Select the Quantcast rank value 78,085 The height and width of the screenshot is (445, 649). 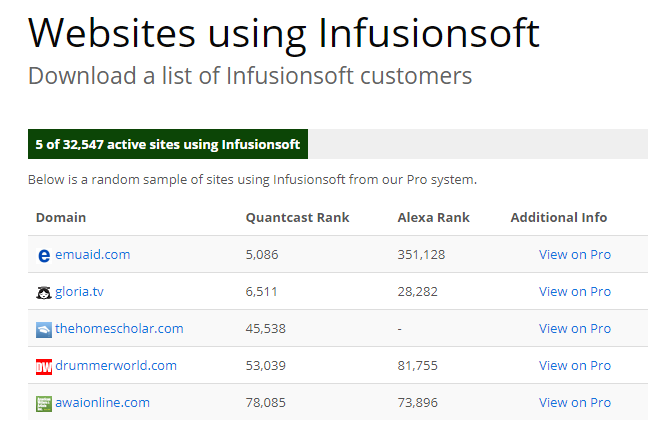(x=266, y=403)
